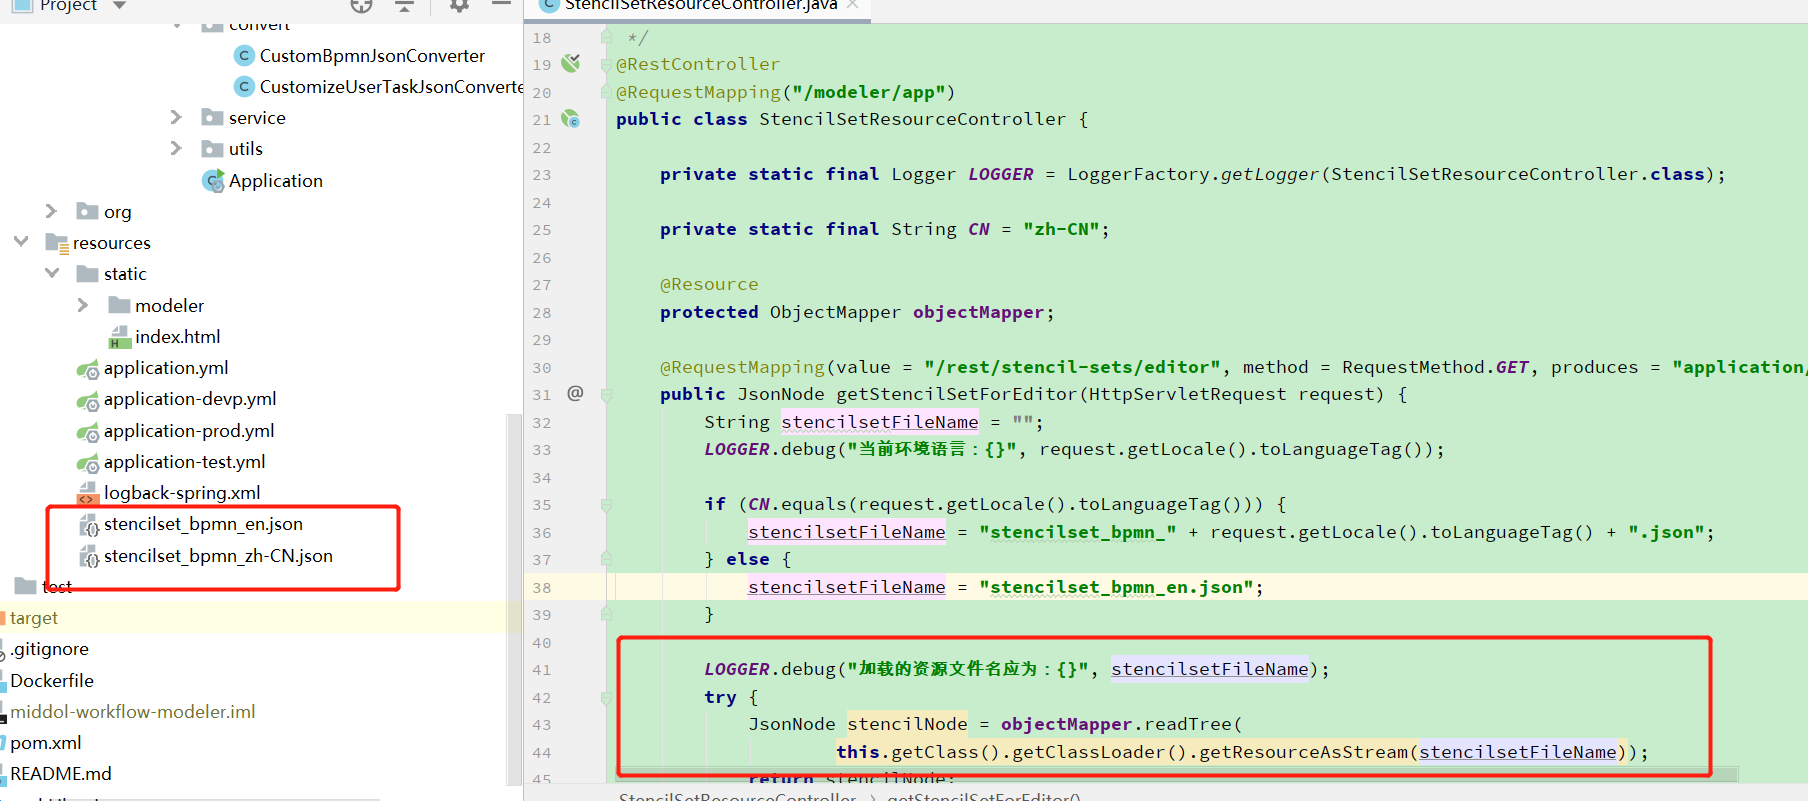Fold the getStencilSetForEditor method at line 31
The height and width of the screenshot is (801, 1808).
click(606, 394)
